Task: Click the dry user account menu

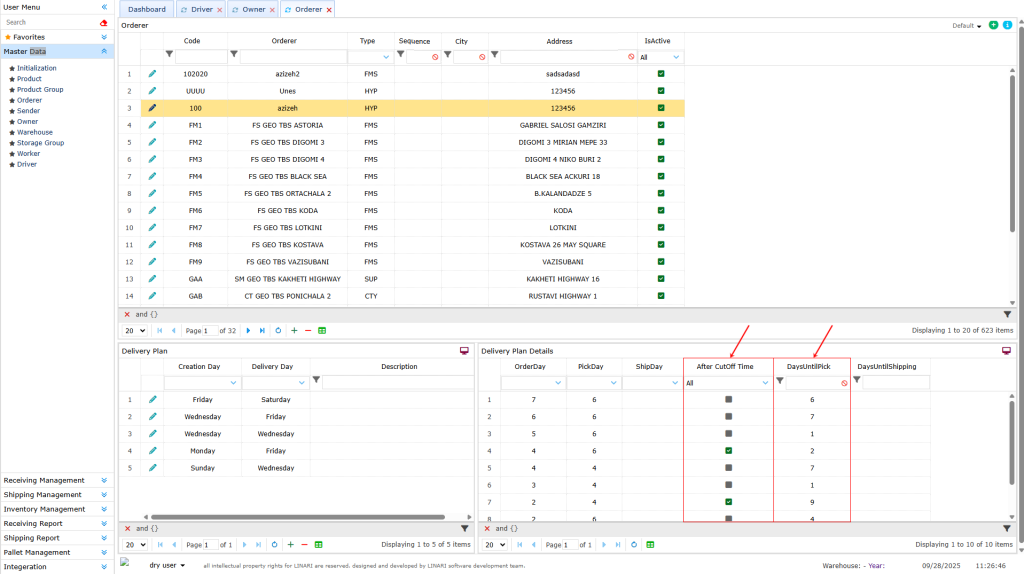Action: 167,565
